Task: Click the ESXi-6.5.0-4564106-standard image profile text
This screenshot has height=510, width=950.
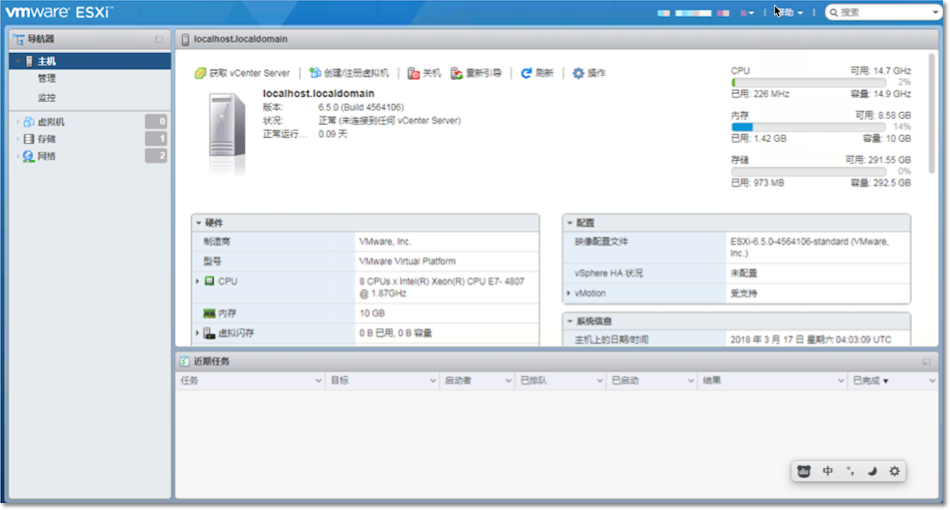Action: pos(810,247)
